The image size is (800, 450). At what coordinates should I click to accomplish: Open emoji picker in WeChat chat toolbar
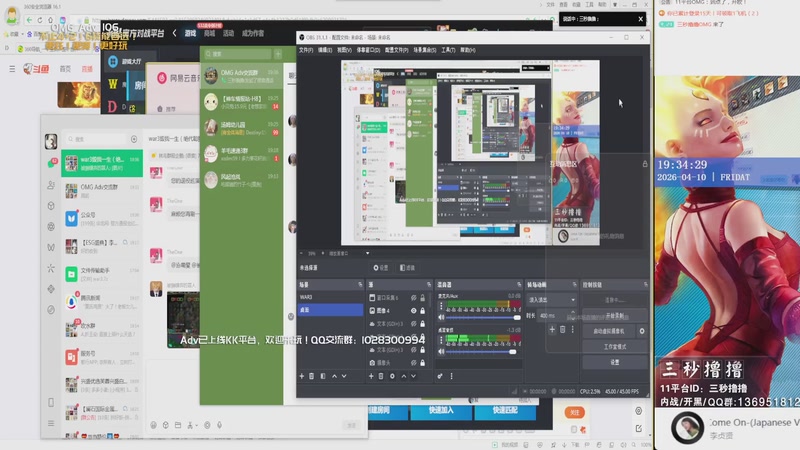(x=154, y=425)
